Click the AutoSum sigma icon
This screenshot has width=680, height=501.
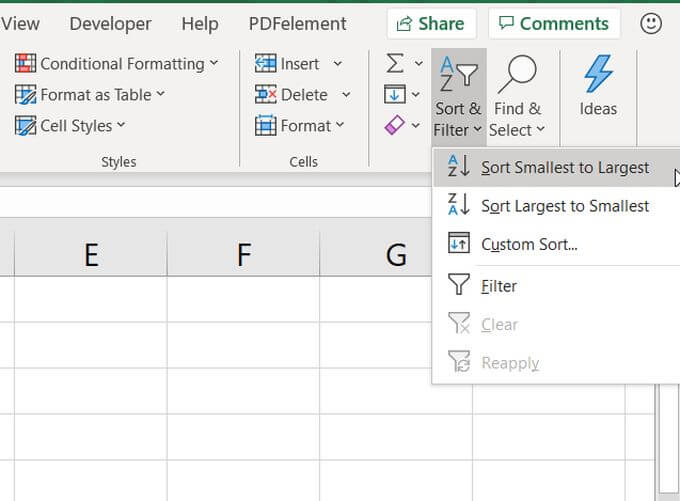pos(395,64)
